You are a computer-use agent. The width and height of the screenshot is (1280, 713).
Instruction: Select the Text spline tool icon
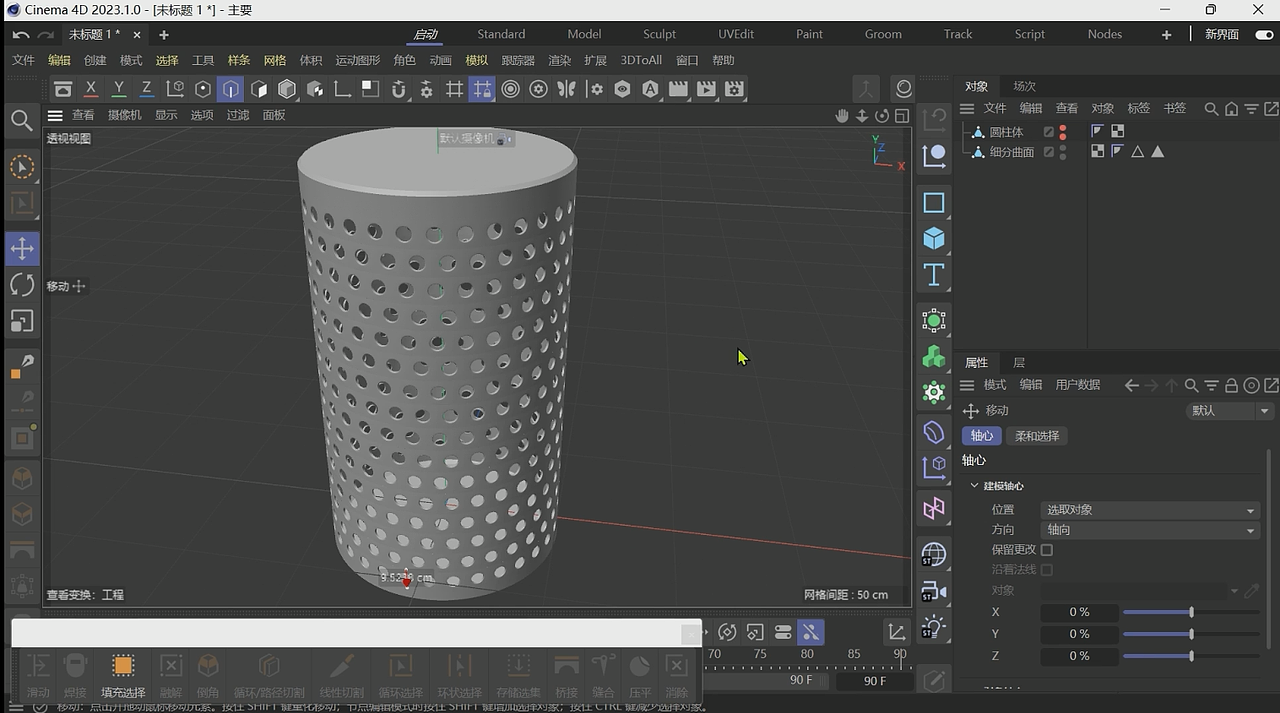(x=933, y=275)
